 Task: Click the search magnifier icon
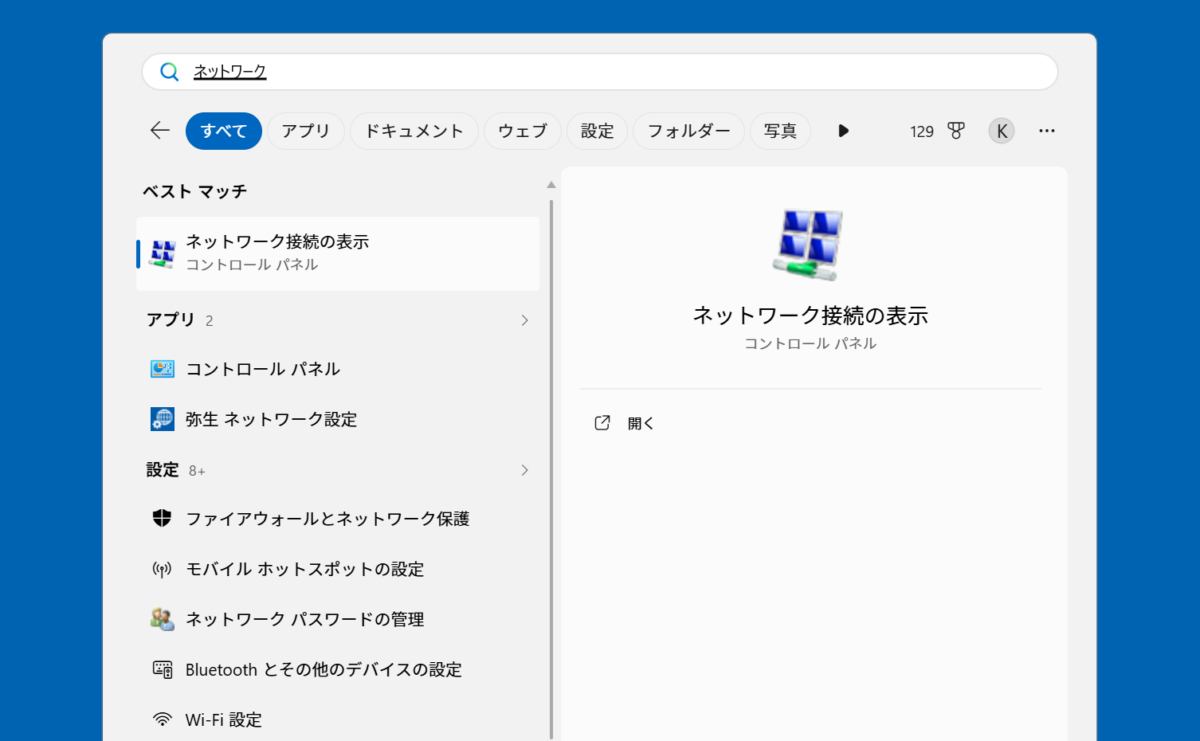click(170, 72)
